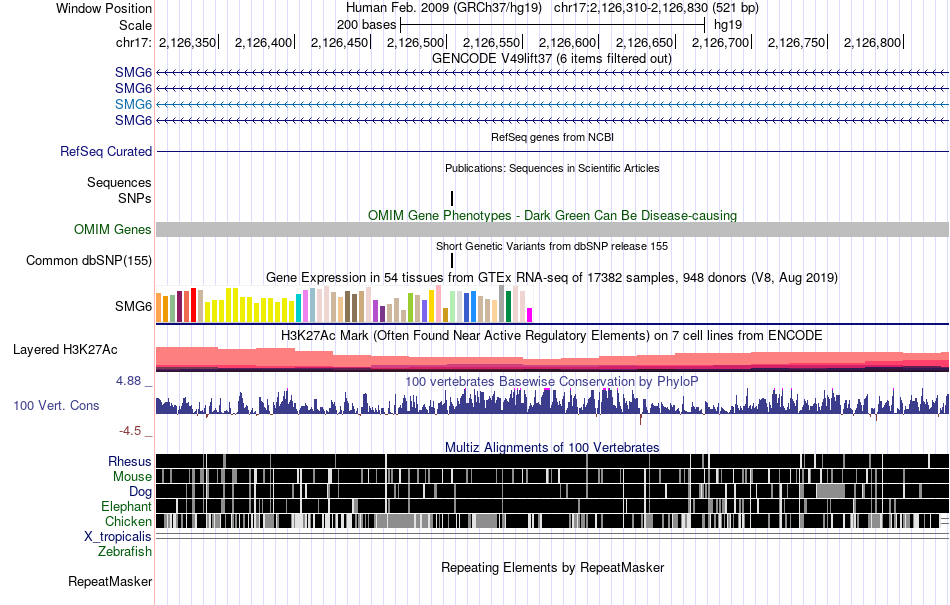The image size is (950, 605).
Task: Open 100 Vert. Cons track label
Action: pyautogui.click(x=56, y=406)
